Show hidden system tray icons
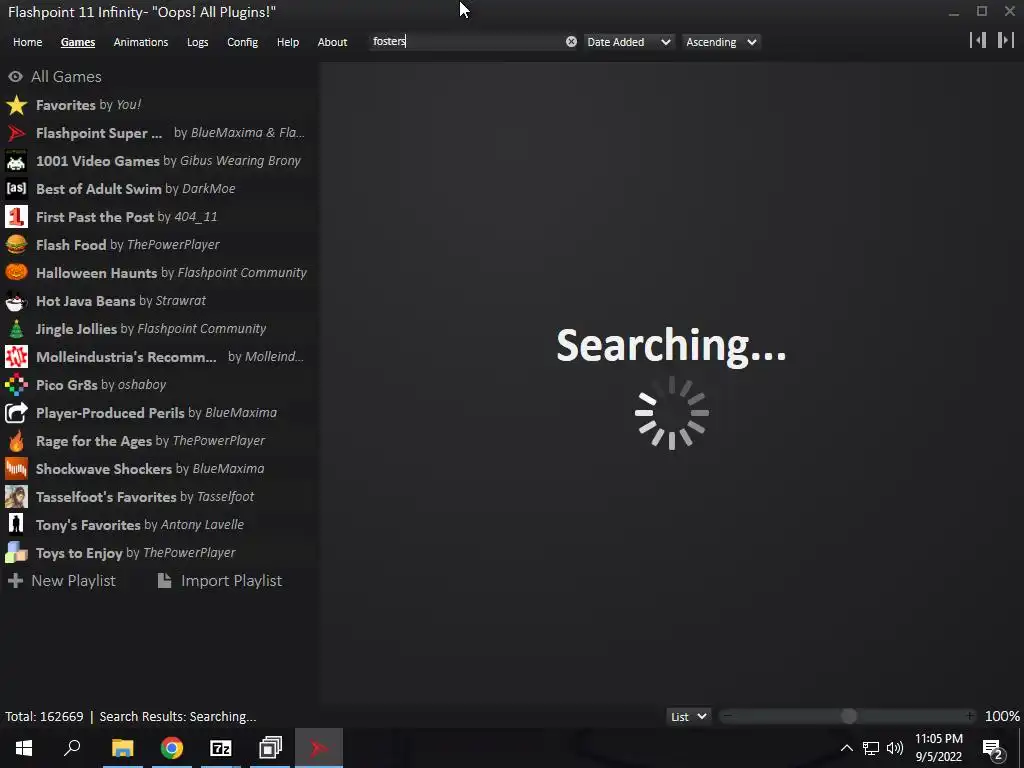 (846, 748)
